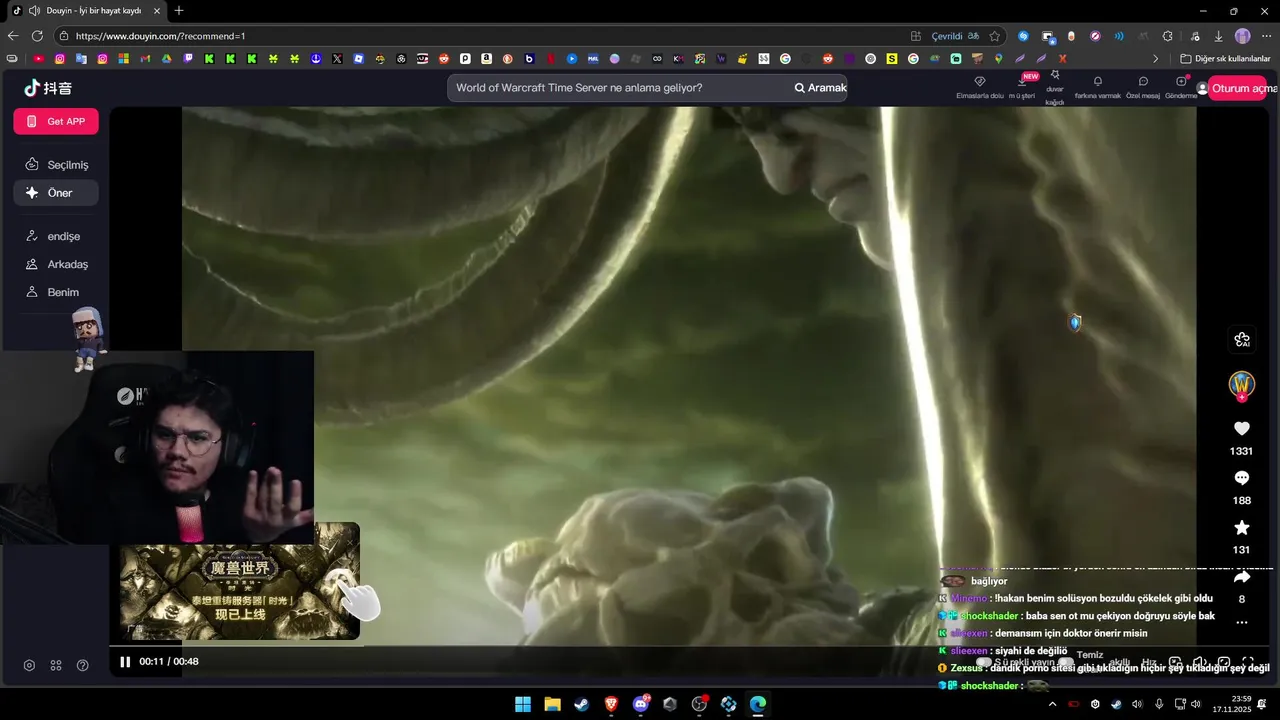Image resolution: width=1280 pixels, height=720 pixels.
Task: Open the endişe sidebar item
Action: (x=56, y=236)
